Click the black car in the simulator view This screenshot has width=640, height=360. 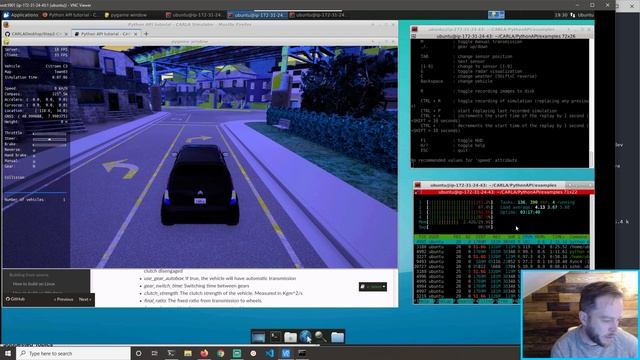pyautogui.click(x=200, y=184)
